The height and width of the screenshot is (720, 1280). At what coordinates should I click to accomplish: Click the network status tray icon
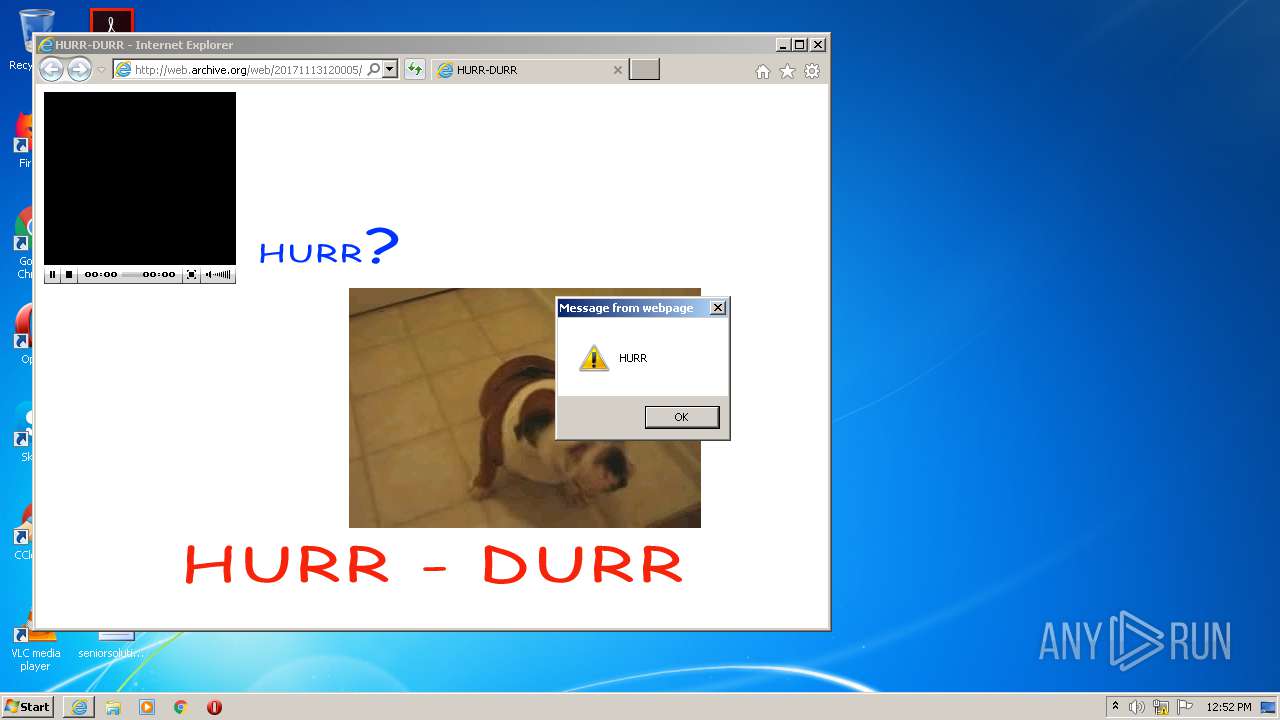tap(1161, 707)
